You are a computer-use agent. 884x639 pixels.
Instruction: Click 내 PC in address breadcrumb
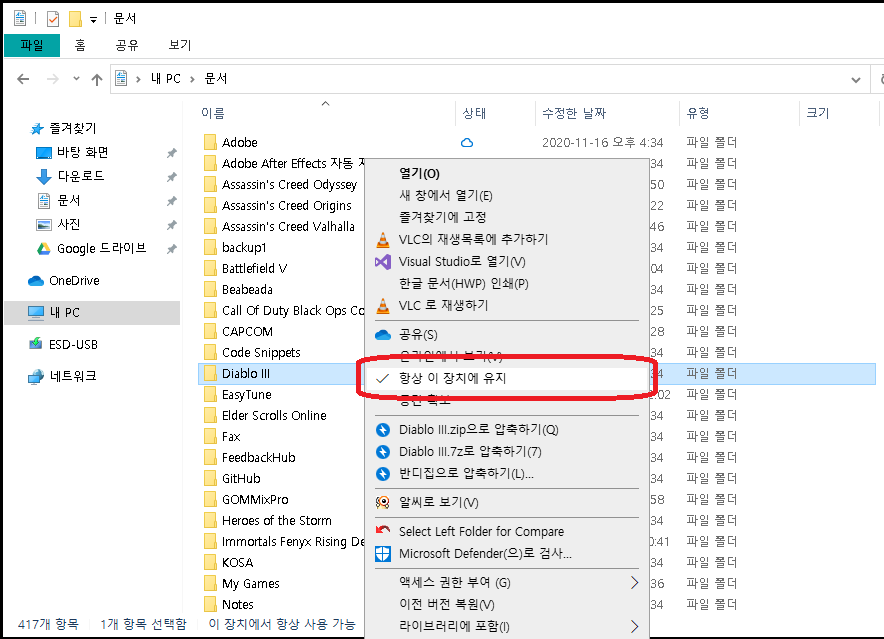coord(166,78)
